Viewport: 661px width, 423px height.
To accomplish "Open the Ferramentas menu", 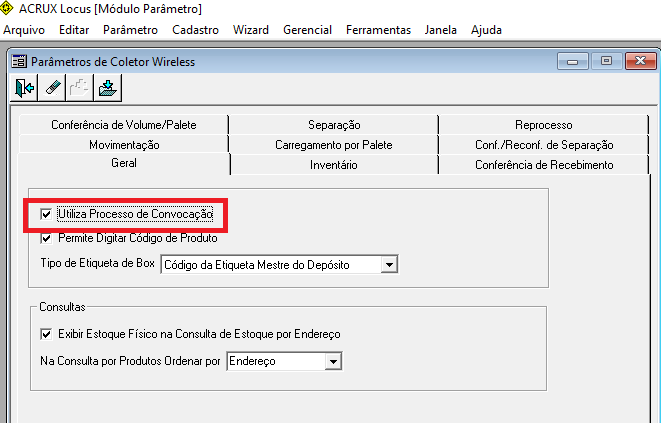I will coord(378,30).
